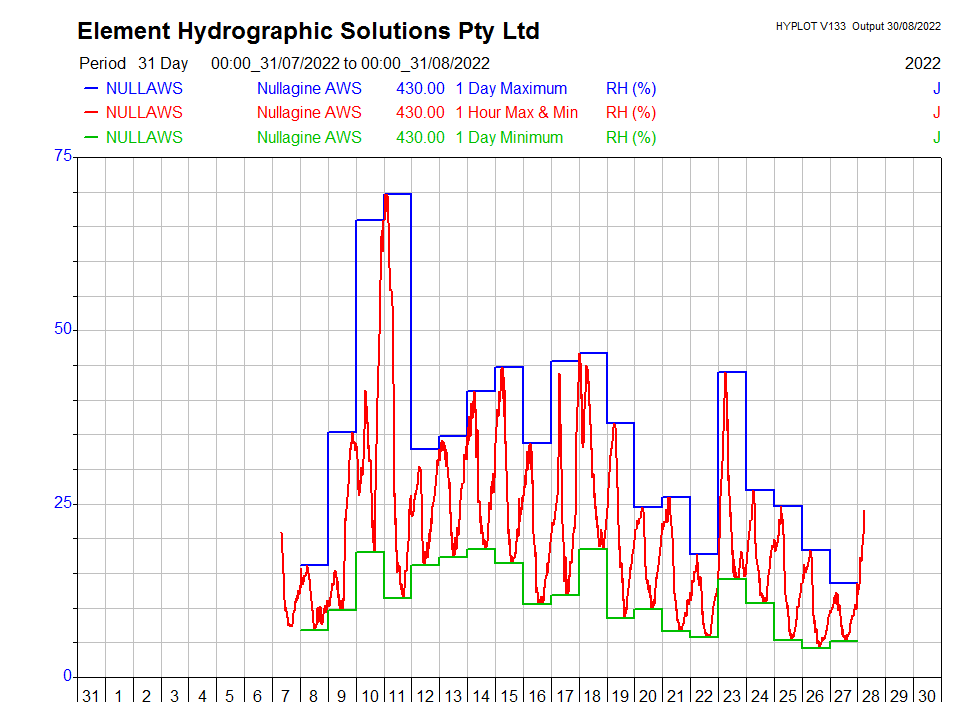
Task: Select day 31 on the x-axis
Action: pyautogui.click(x=90, y=696)
